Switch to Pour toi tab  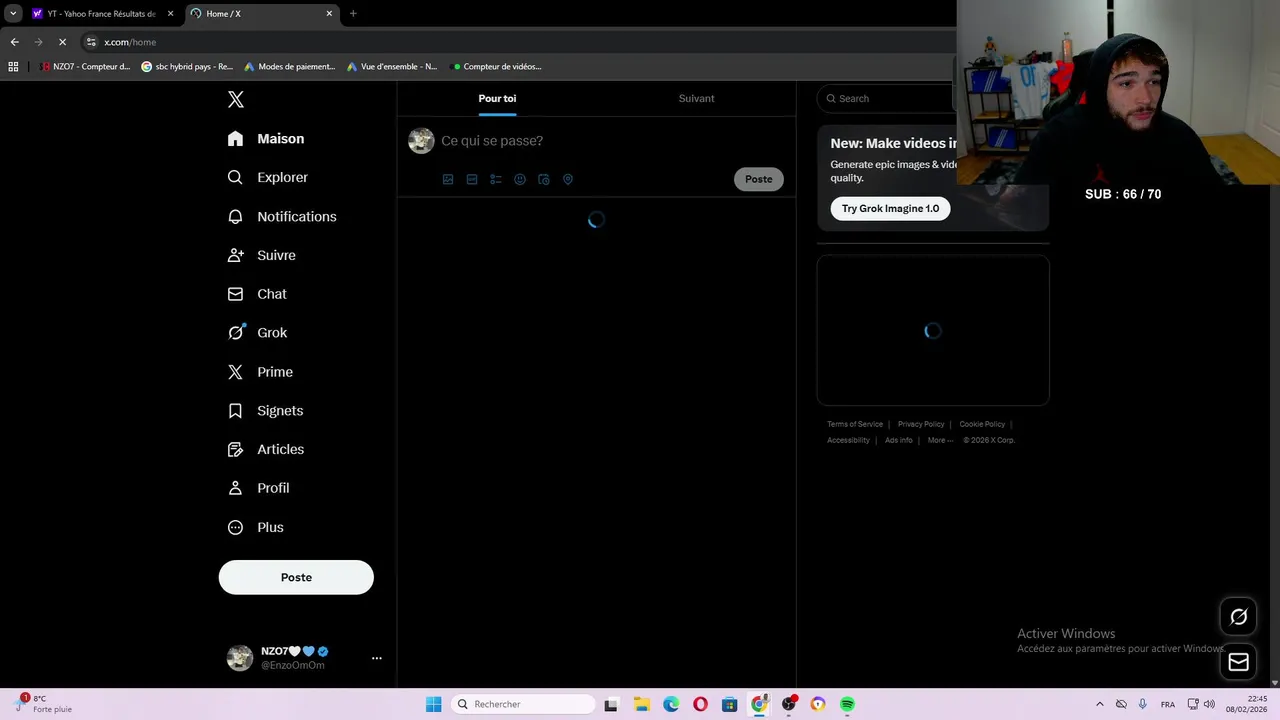[497, 98]
